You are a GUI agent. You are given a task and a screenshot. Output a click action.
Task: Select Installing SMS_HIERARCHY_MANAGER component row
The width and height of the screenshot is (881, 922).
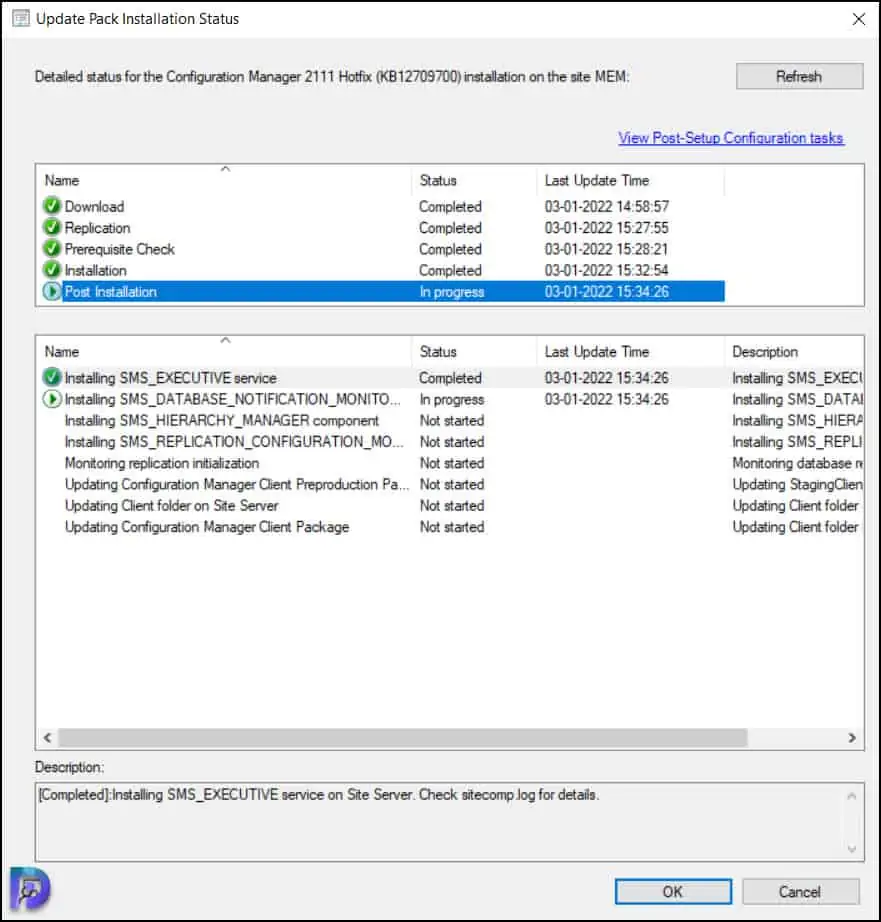452,420
